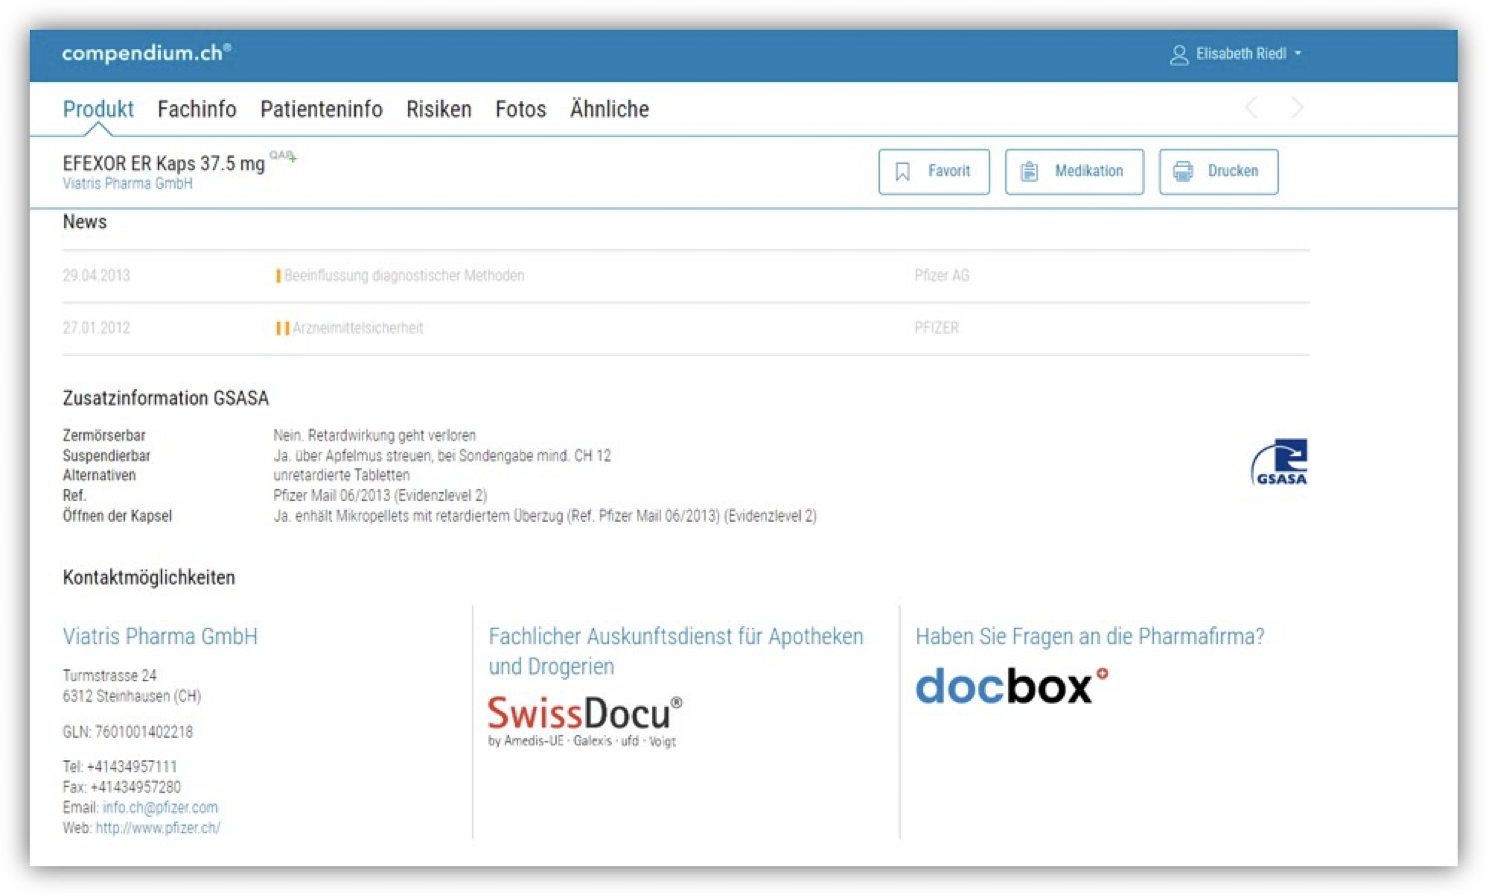The image size is (1486, 896).
Task: Print the page using Drucken button
Action: 1217,171
